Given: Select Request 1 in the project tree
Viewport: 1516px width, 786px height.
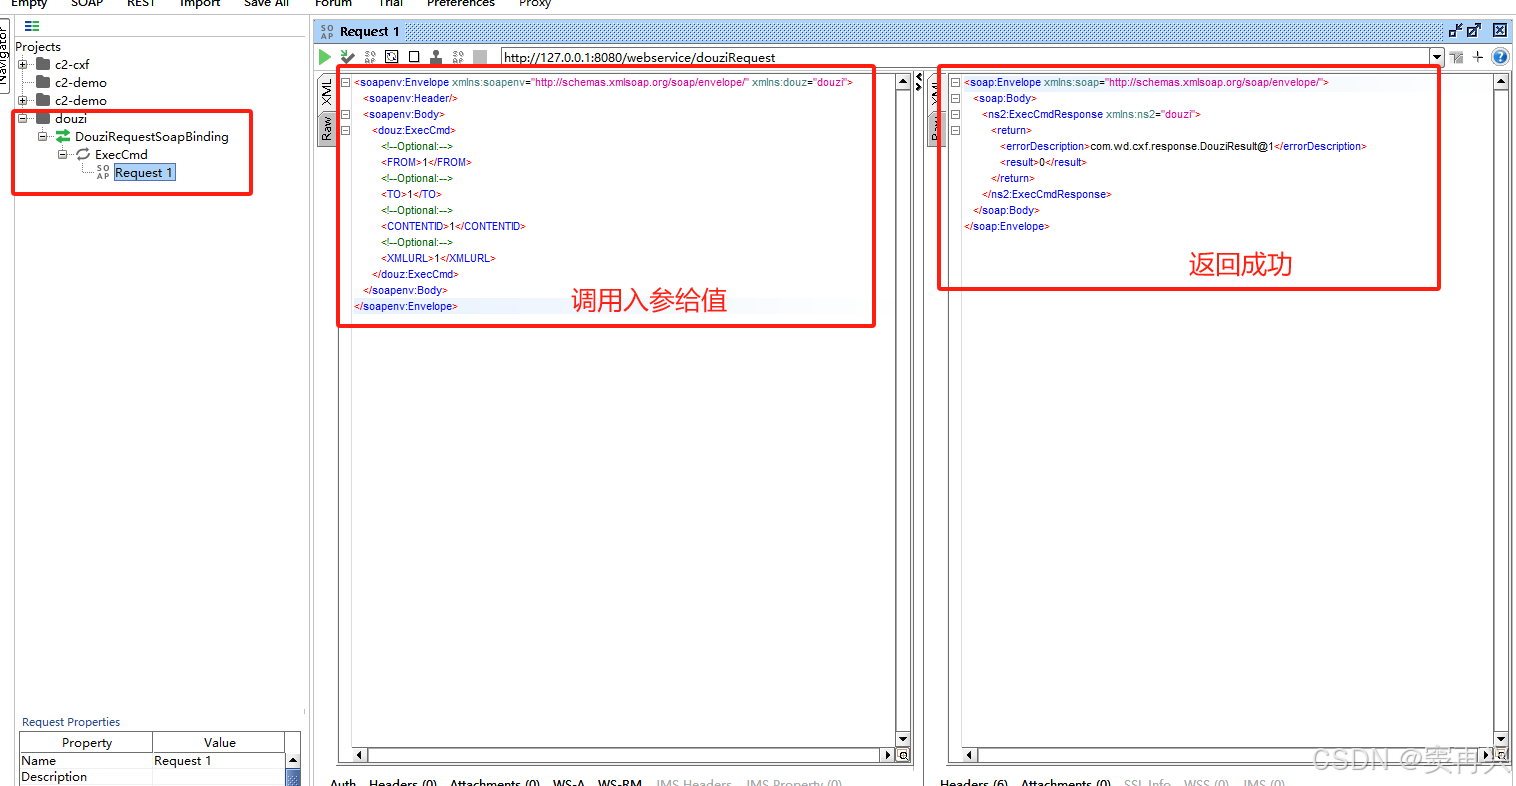Looking at the screenshot, I should pos(144,173).
